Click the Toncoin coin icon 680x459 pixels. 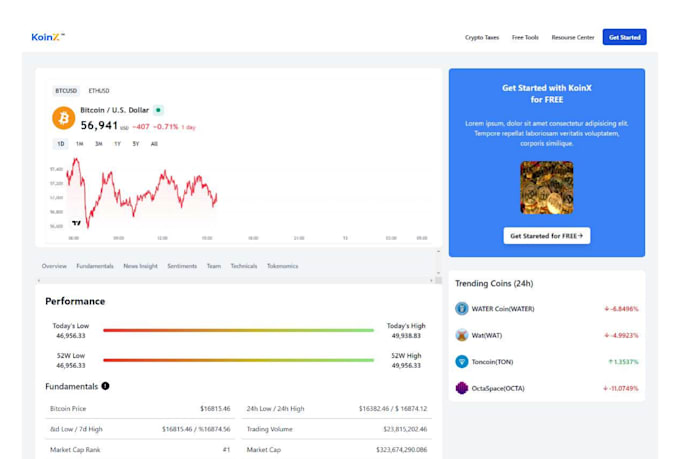[x=462, y=361]
